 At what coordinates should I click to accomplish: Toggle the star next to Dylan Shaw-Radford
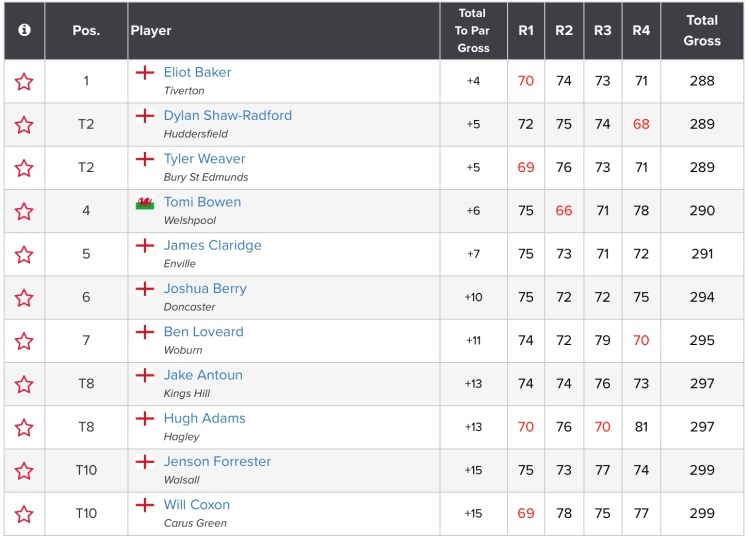point(24,125)
